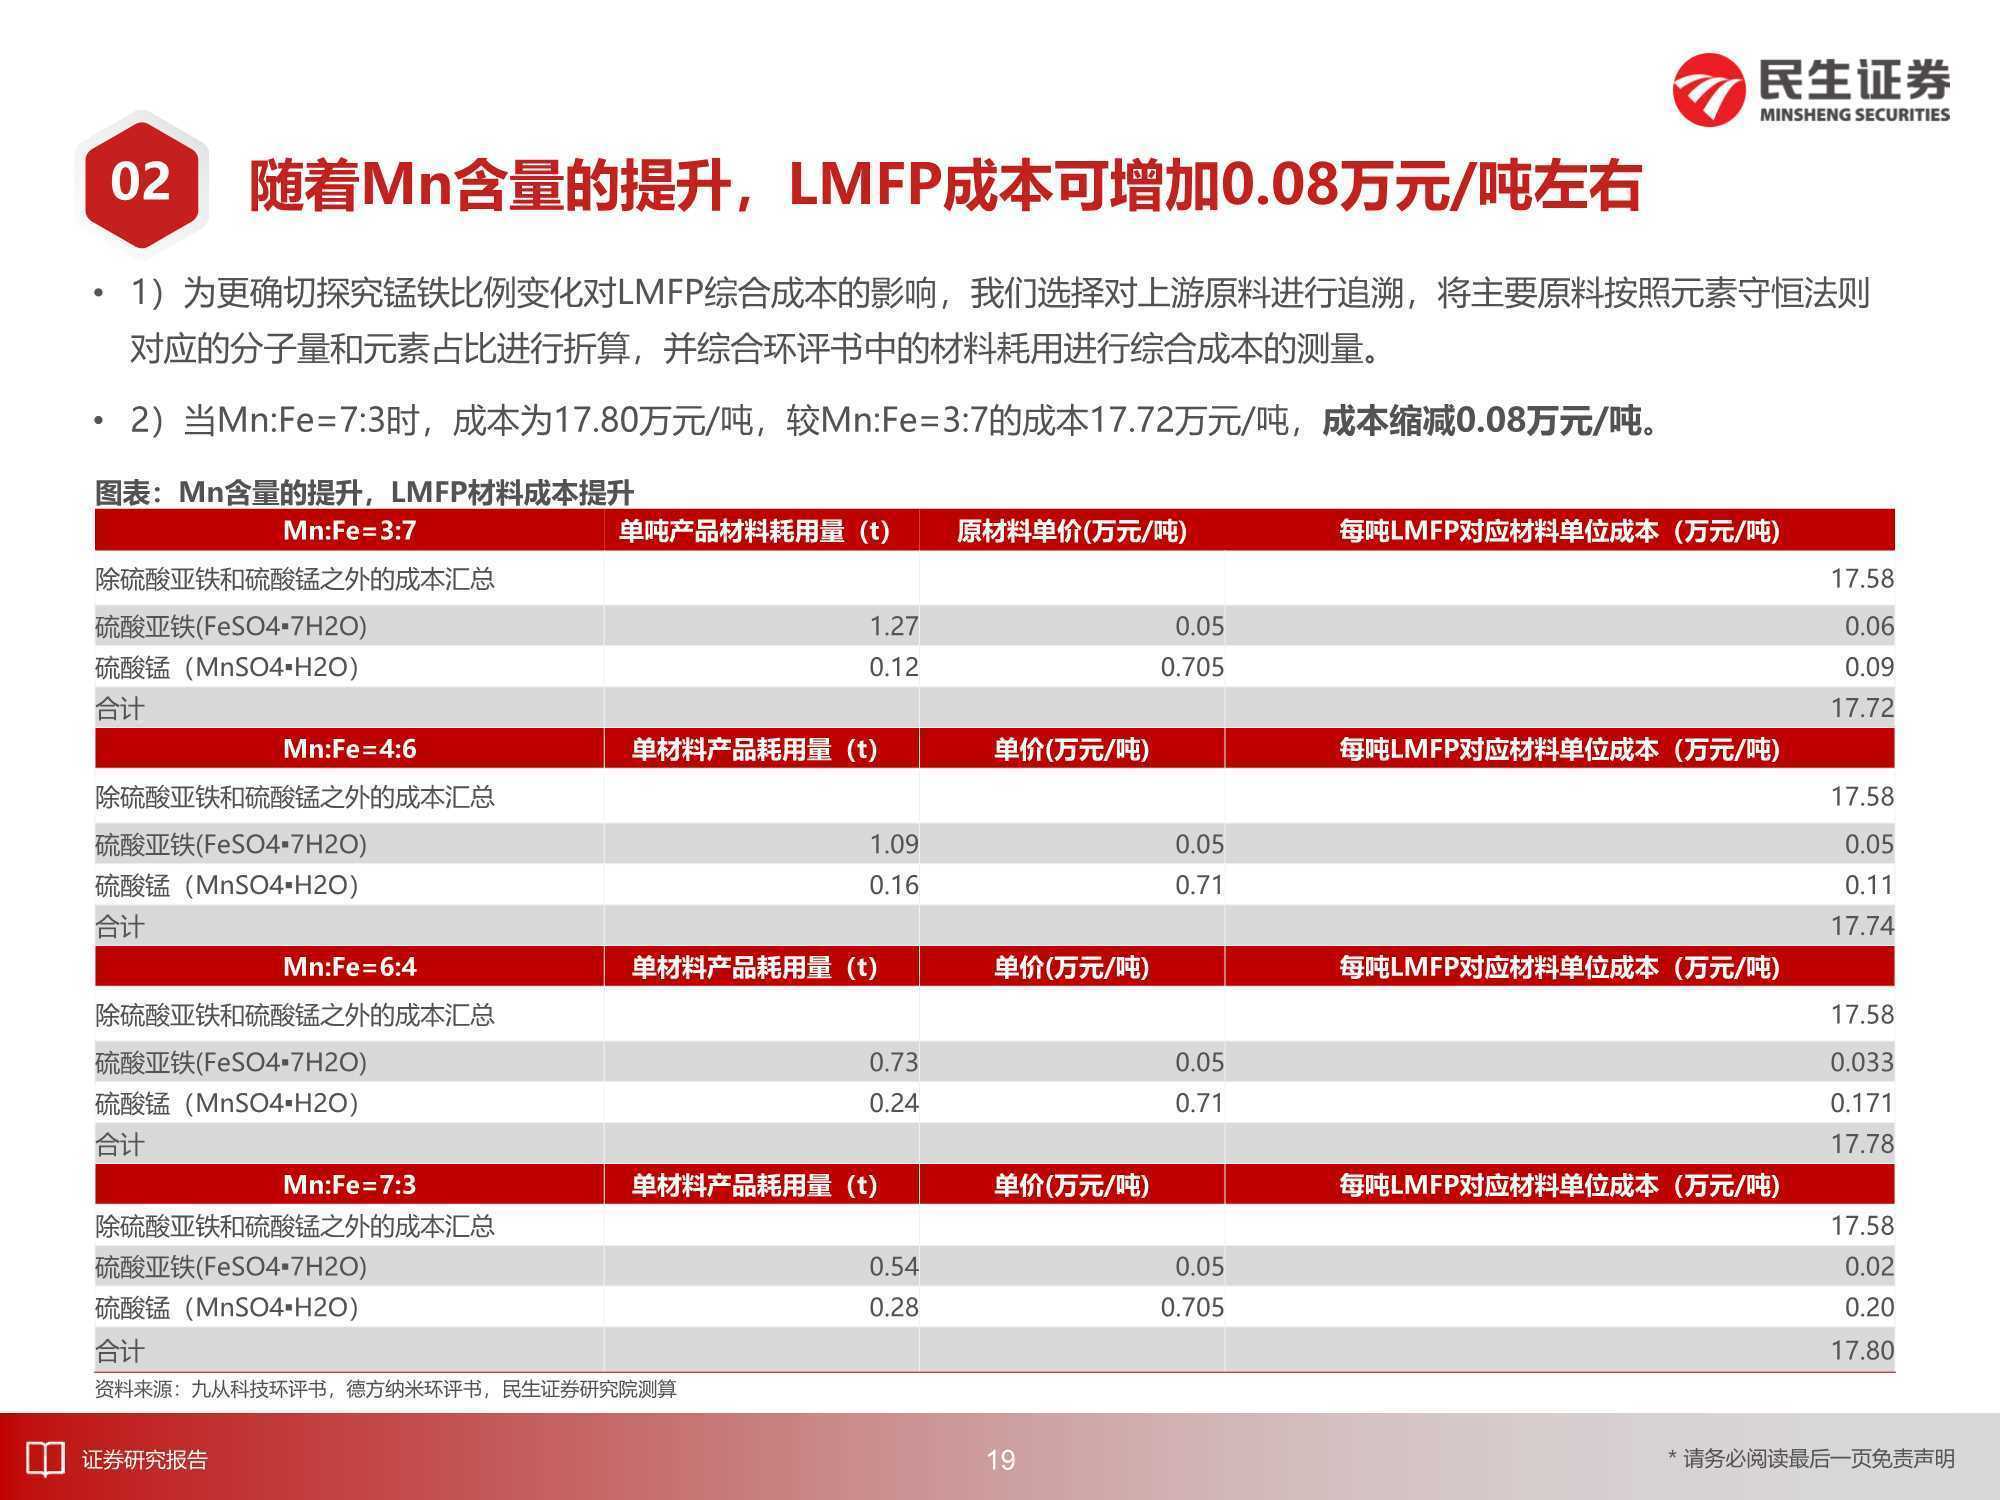Image resolution: width=2000 pixels, height=1500 pixels.
Task: Select the 0.54 usage cell
Action: coord(761,1266)
